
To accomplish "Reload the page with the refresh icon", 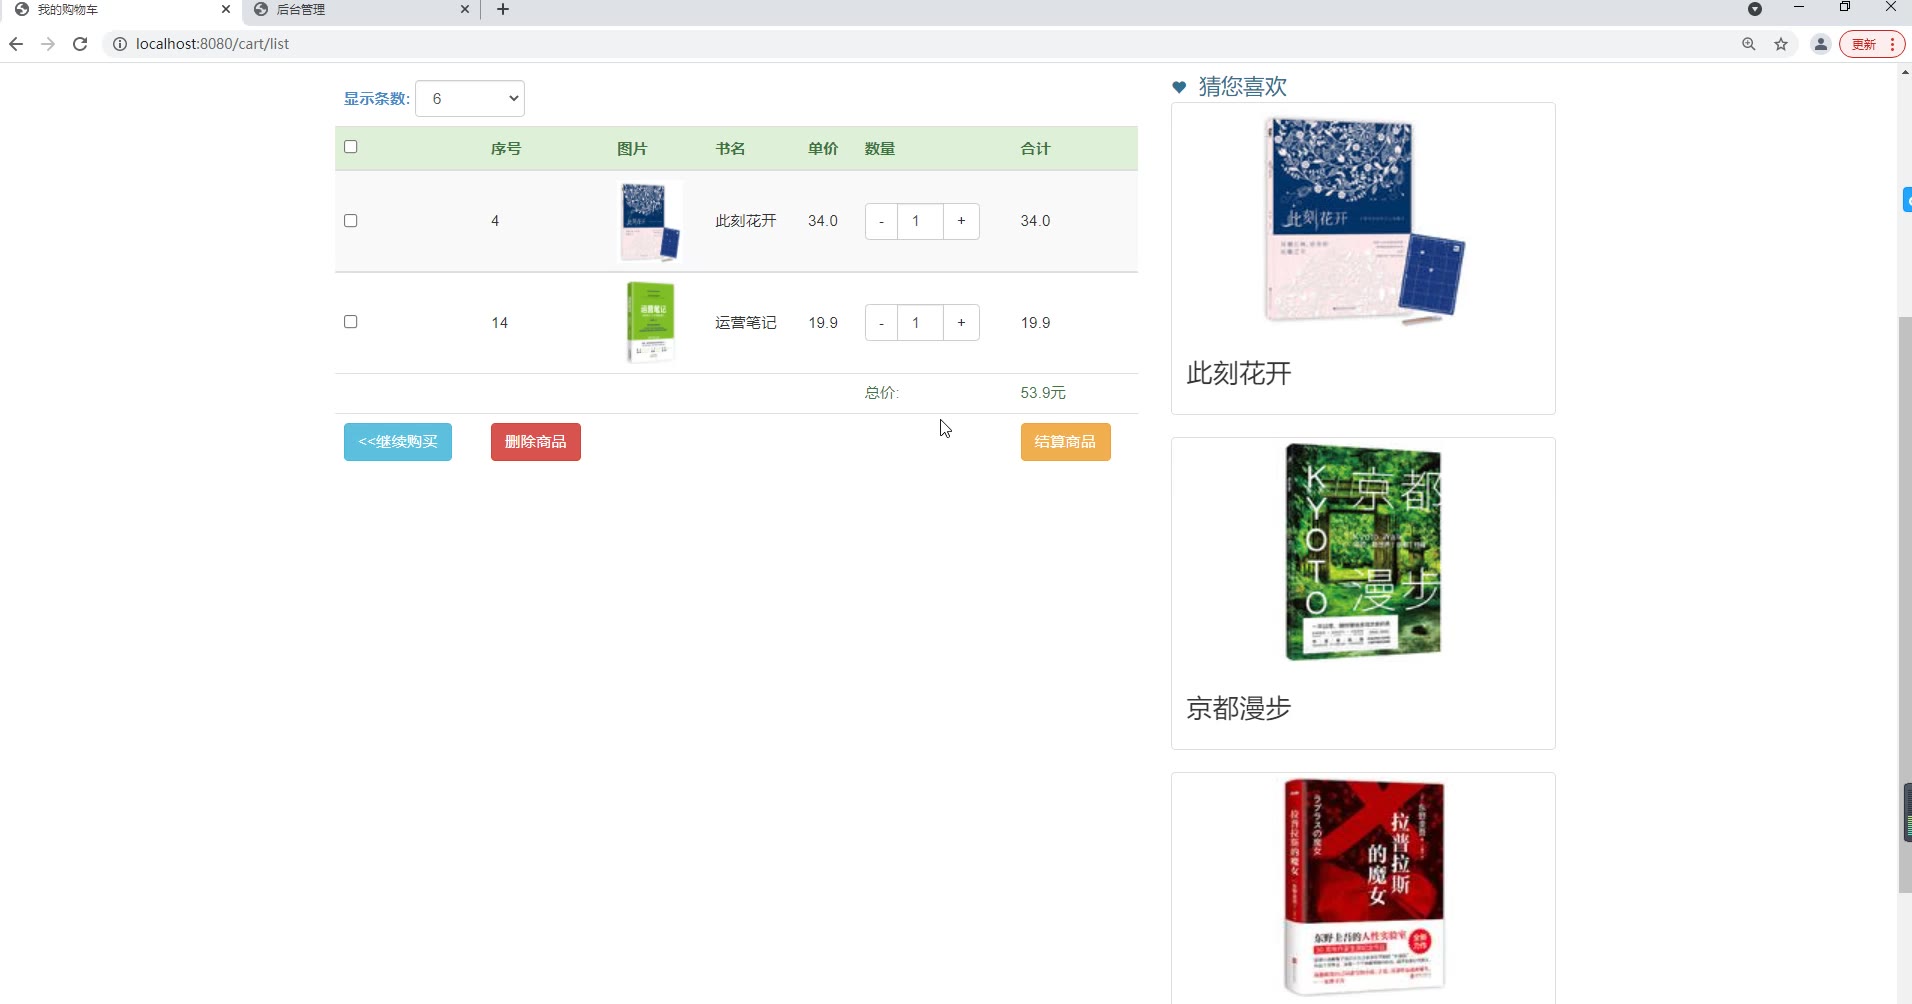I will [x=80, y=44].
